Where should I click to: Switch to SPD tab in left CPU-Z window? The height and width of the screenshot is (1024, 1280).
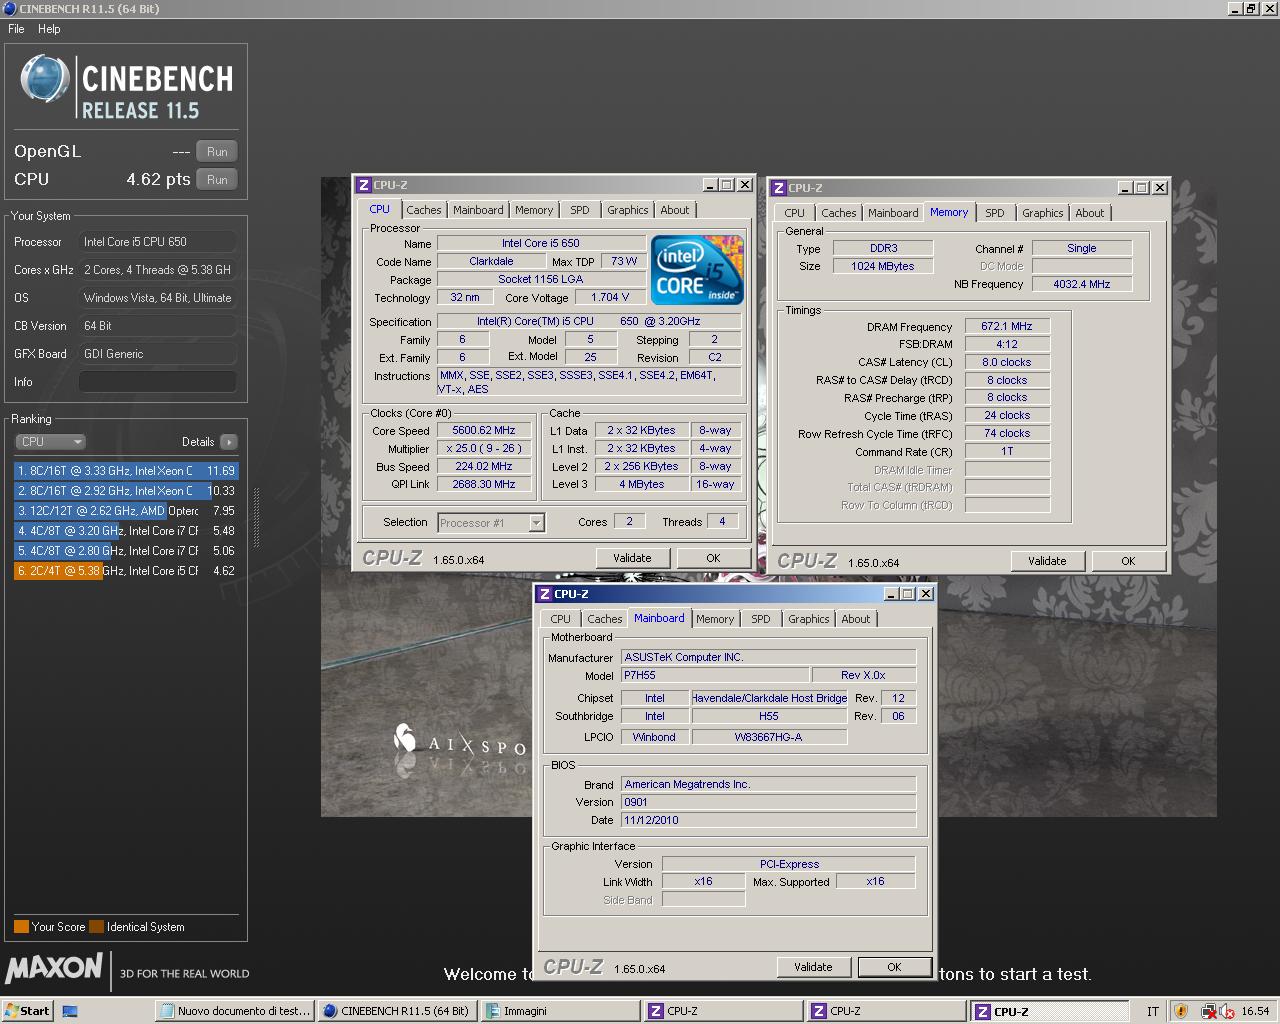pos(580,210)
